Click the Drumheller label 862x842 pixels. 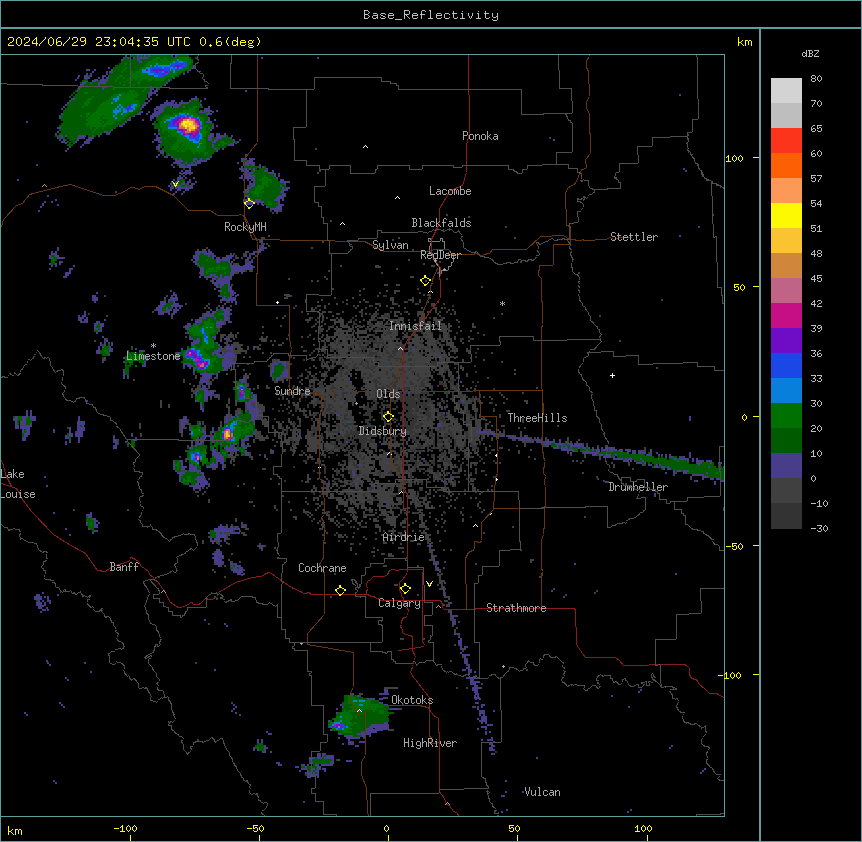638,487
